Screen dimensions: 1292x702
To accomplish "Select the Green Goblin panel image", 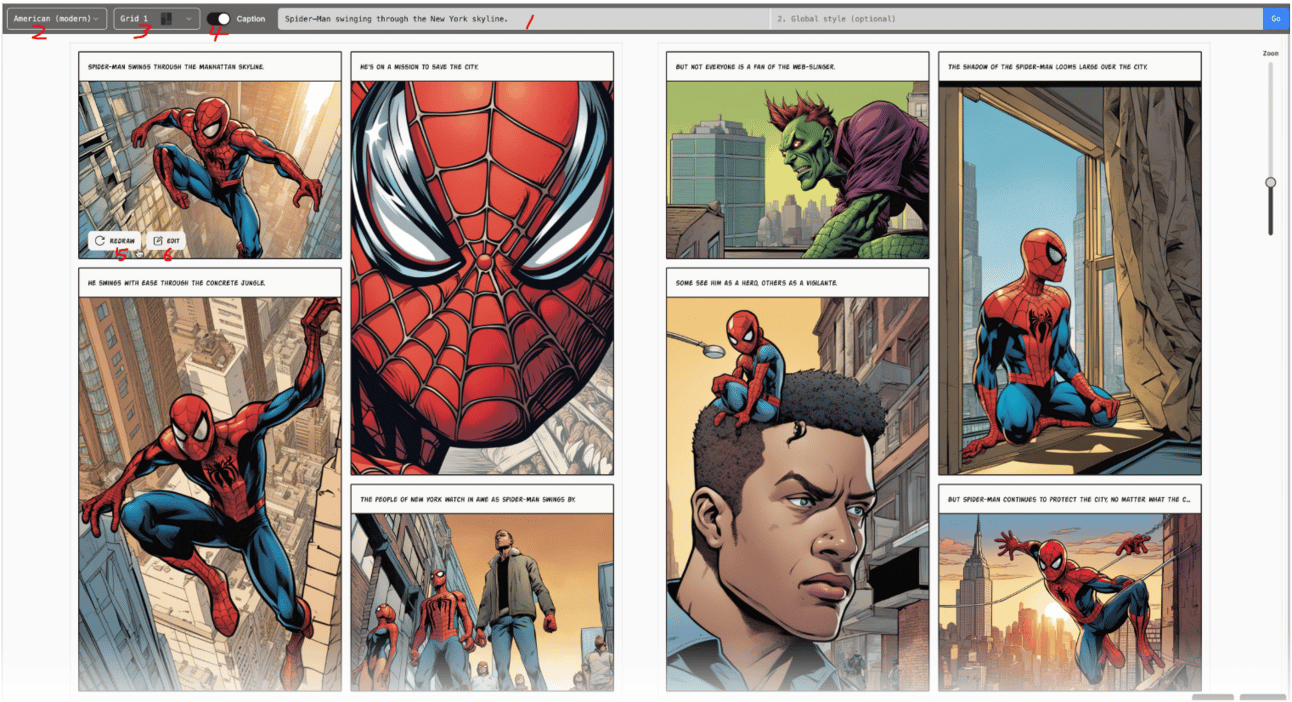I will [797, 170].
